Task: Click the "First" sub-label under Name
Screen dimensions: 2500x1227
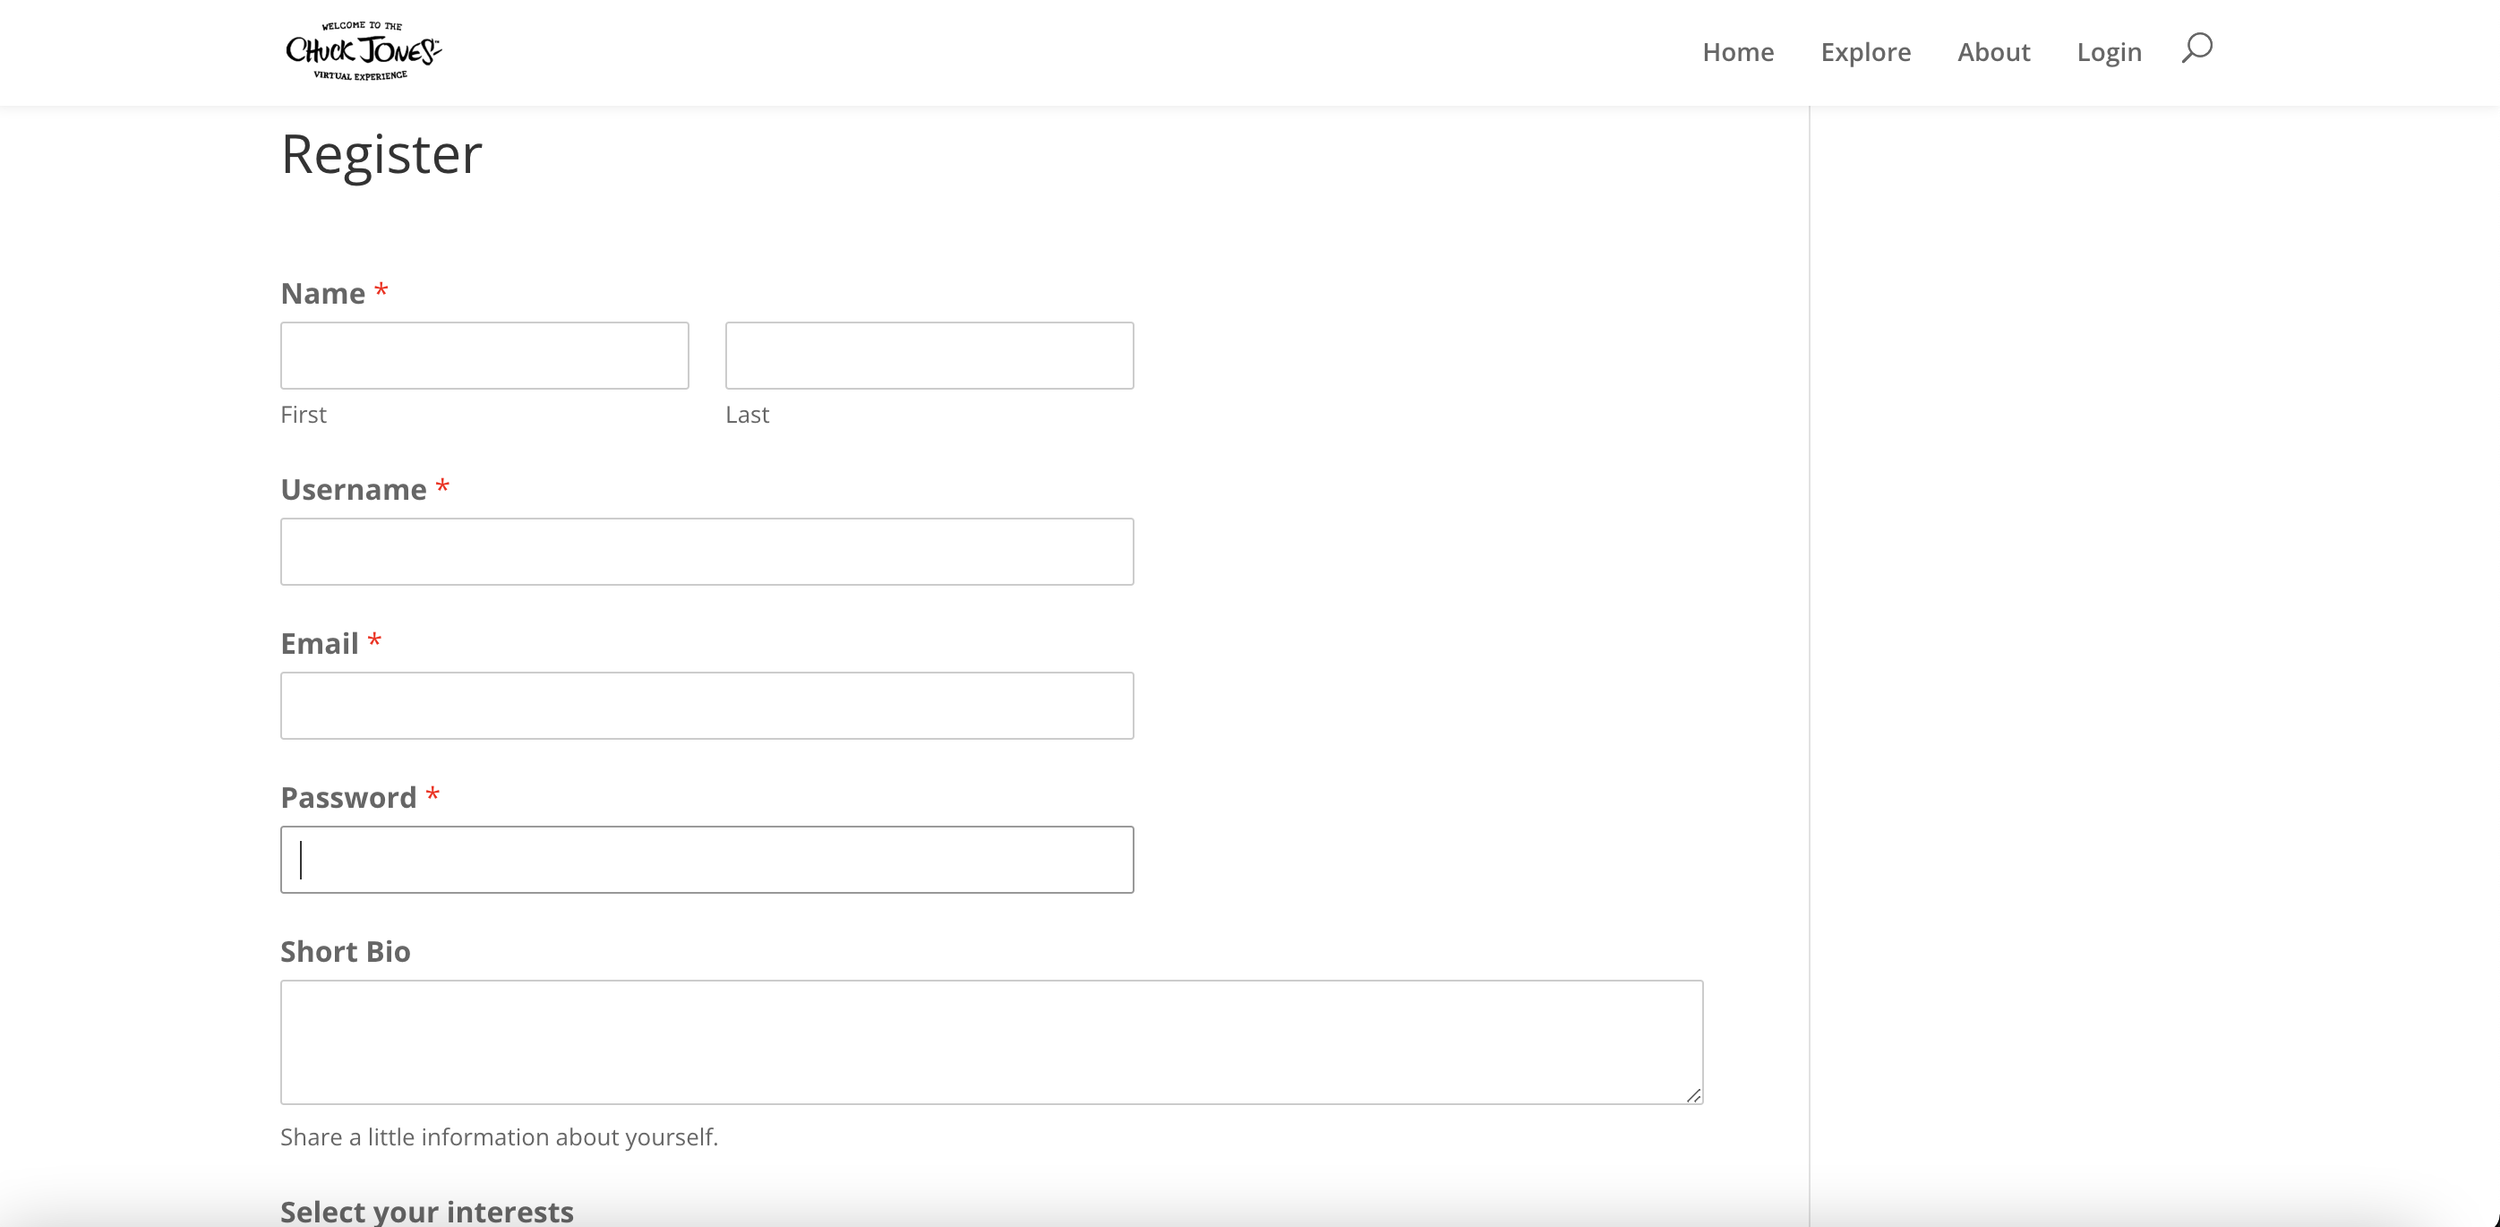Action: click(303, 414)
